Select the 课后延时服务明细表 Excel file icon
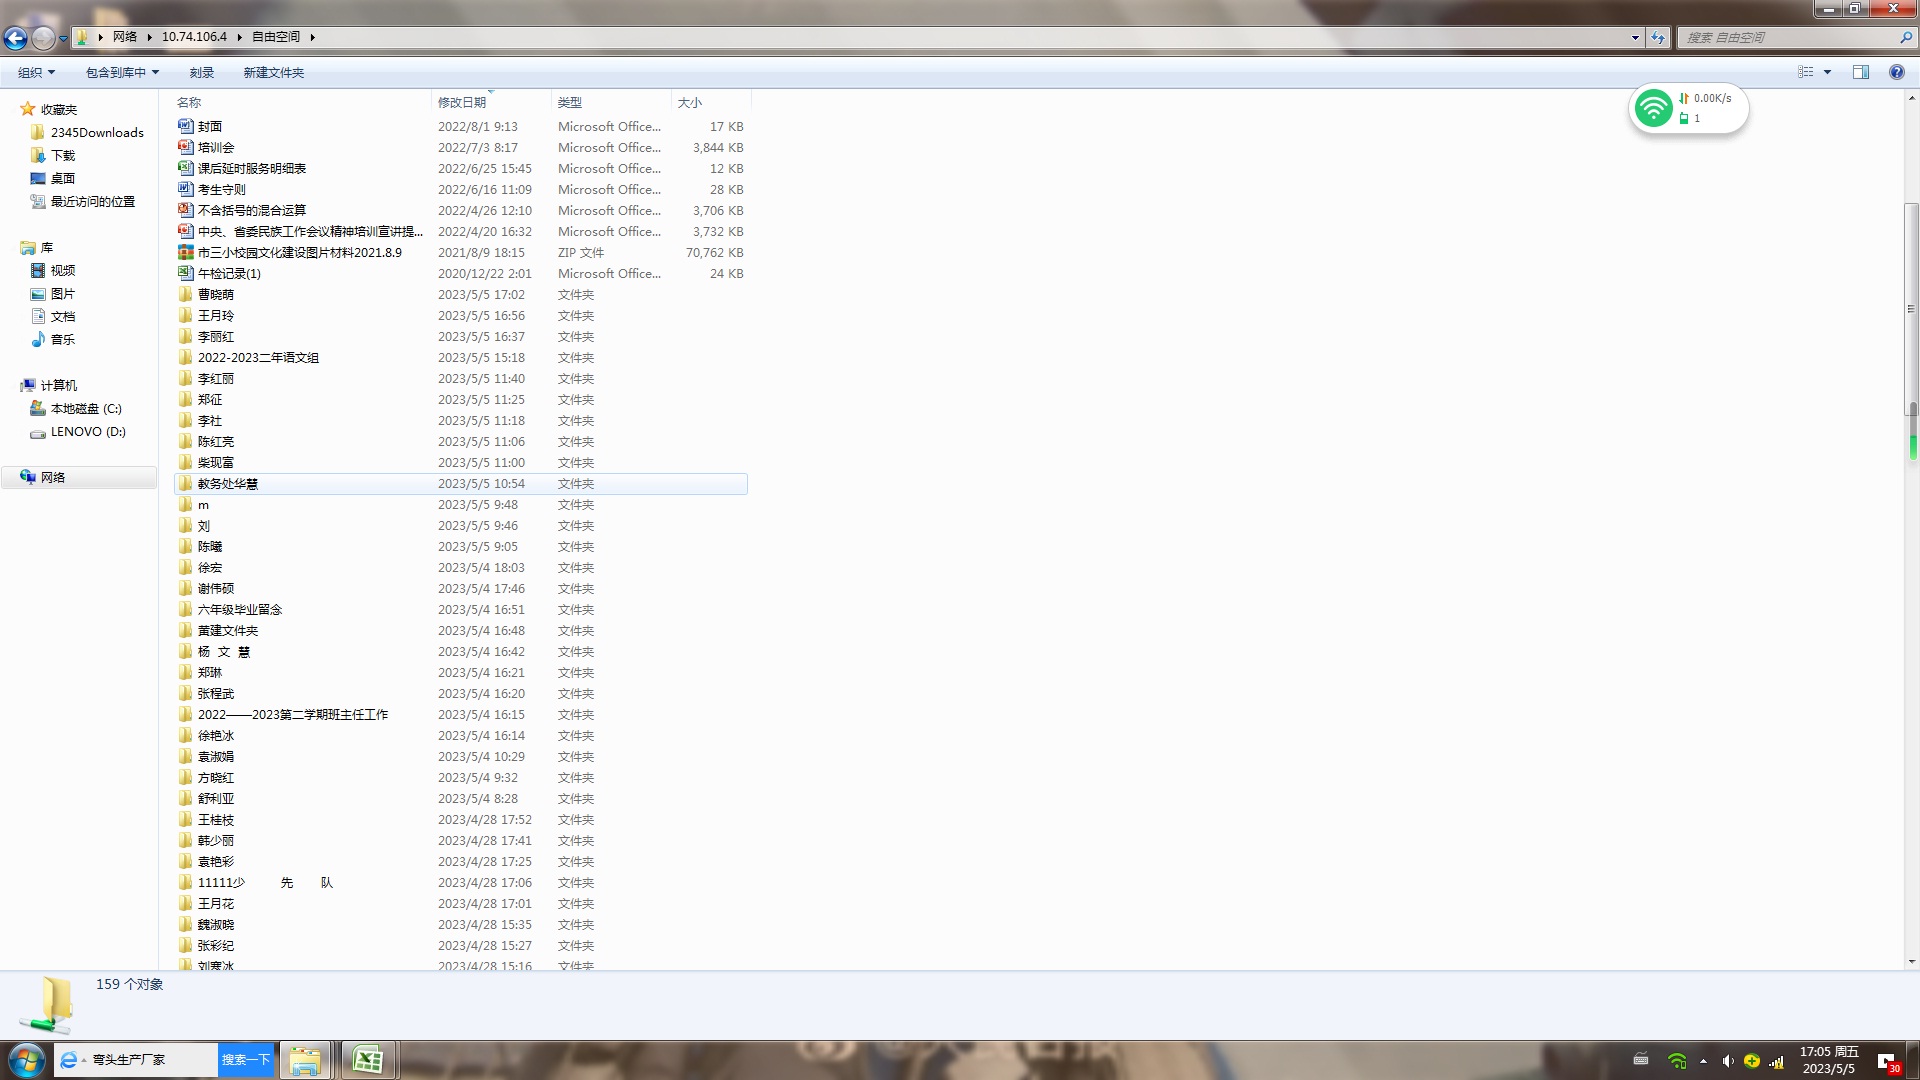This screenshot has height=1080, width=1920. click(185, 168)
